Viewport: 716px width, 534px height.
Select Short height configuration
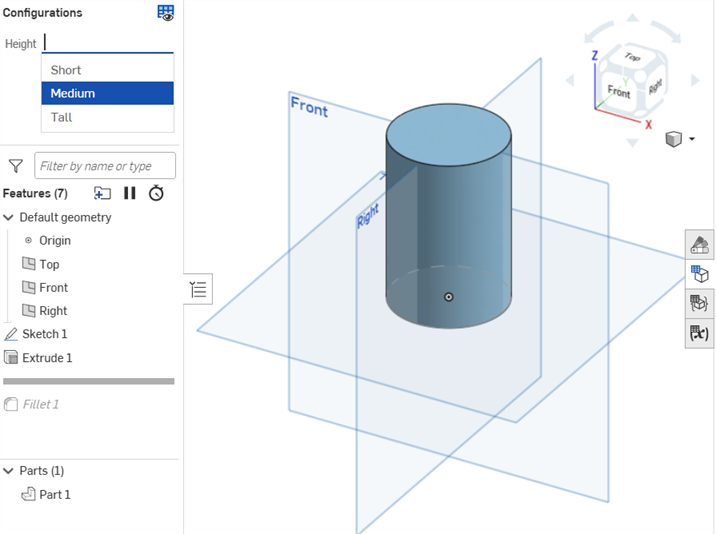pos(66,70)
